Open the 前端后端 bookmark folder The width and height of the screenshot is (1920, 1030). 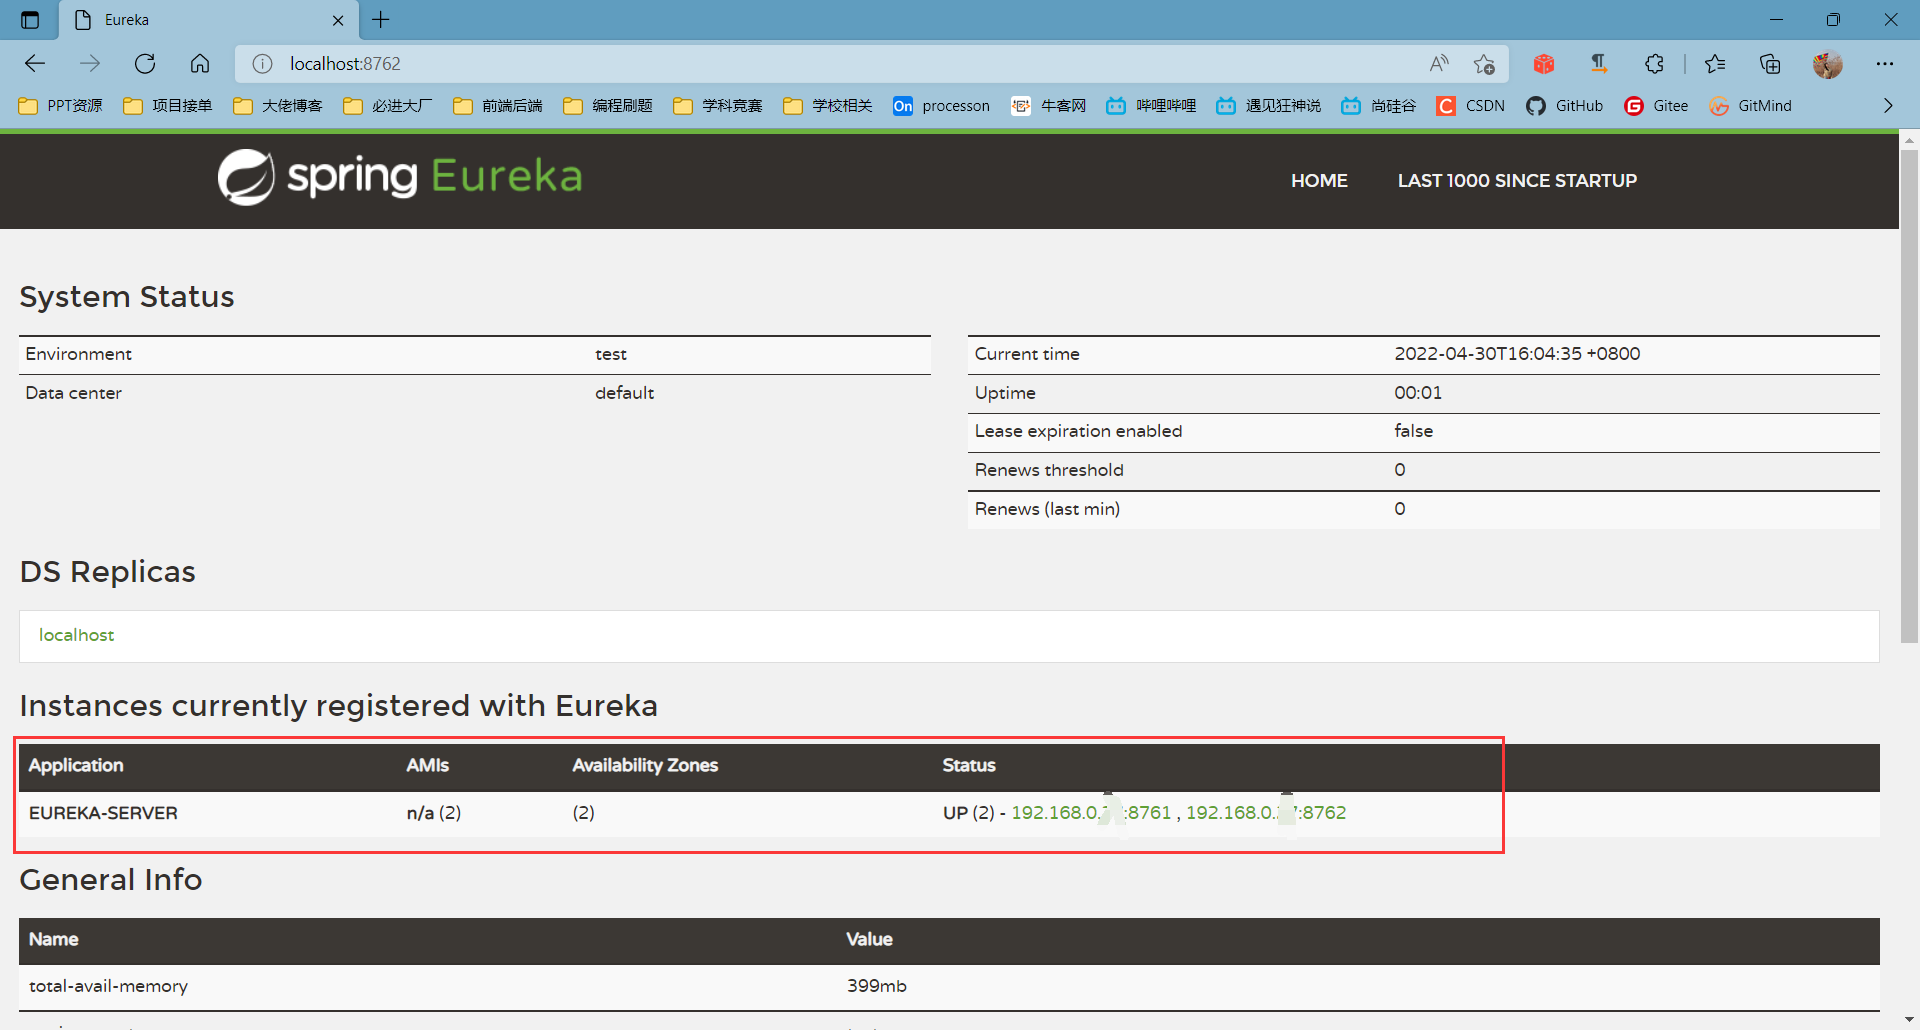coord(498,106)
